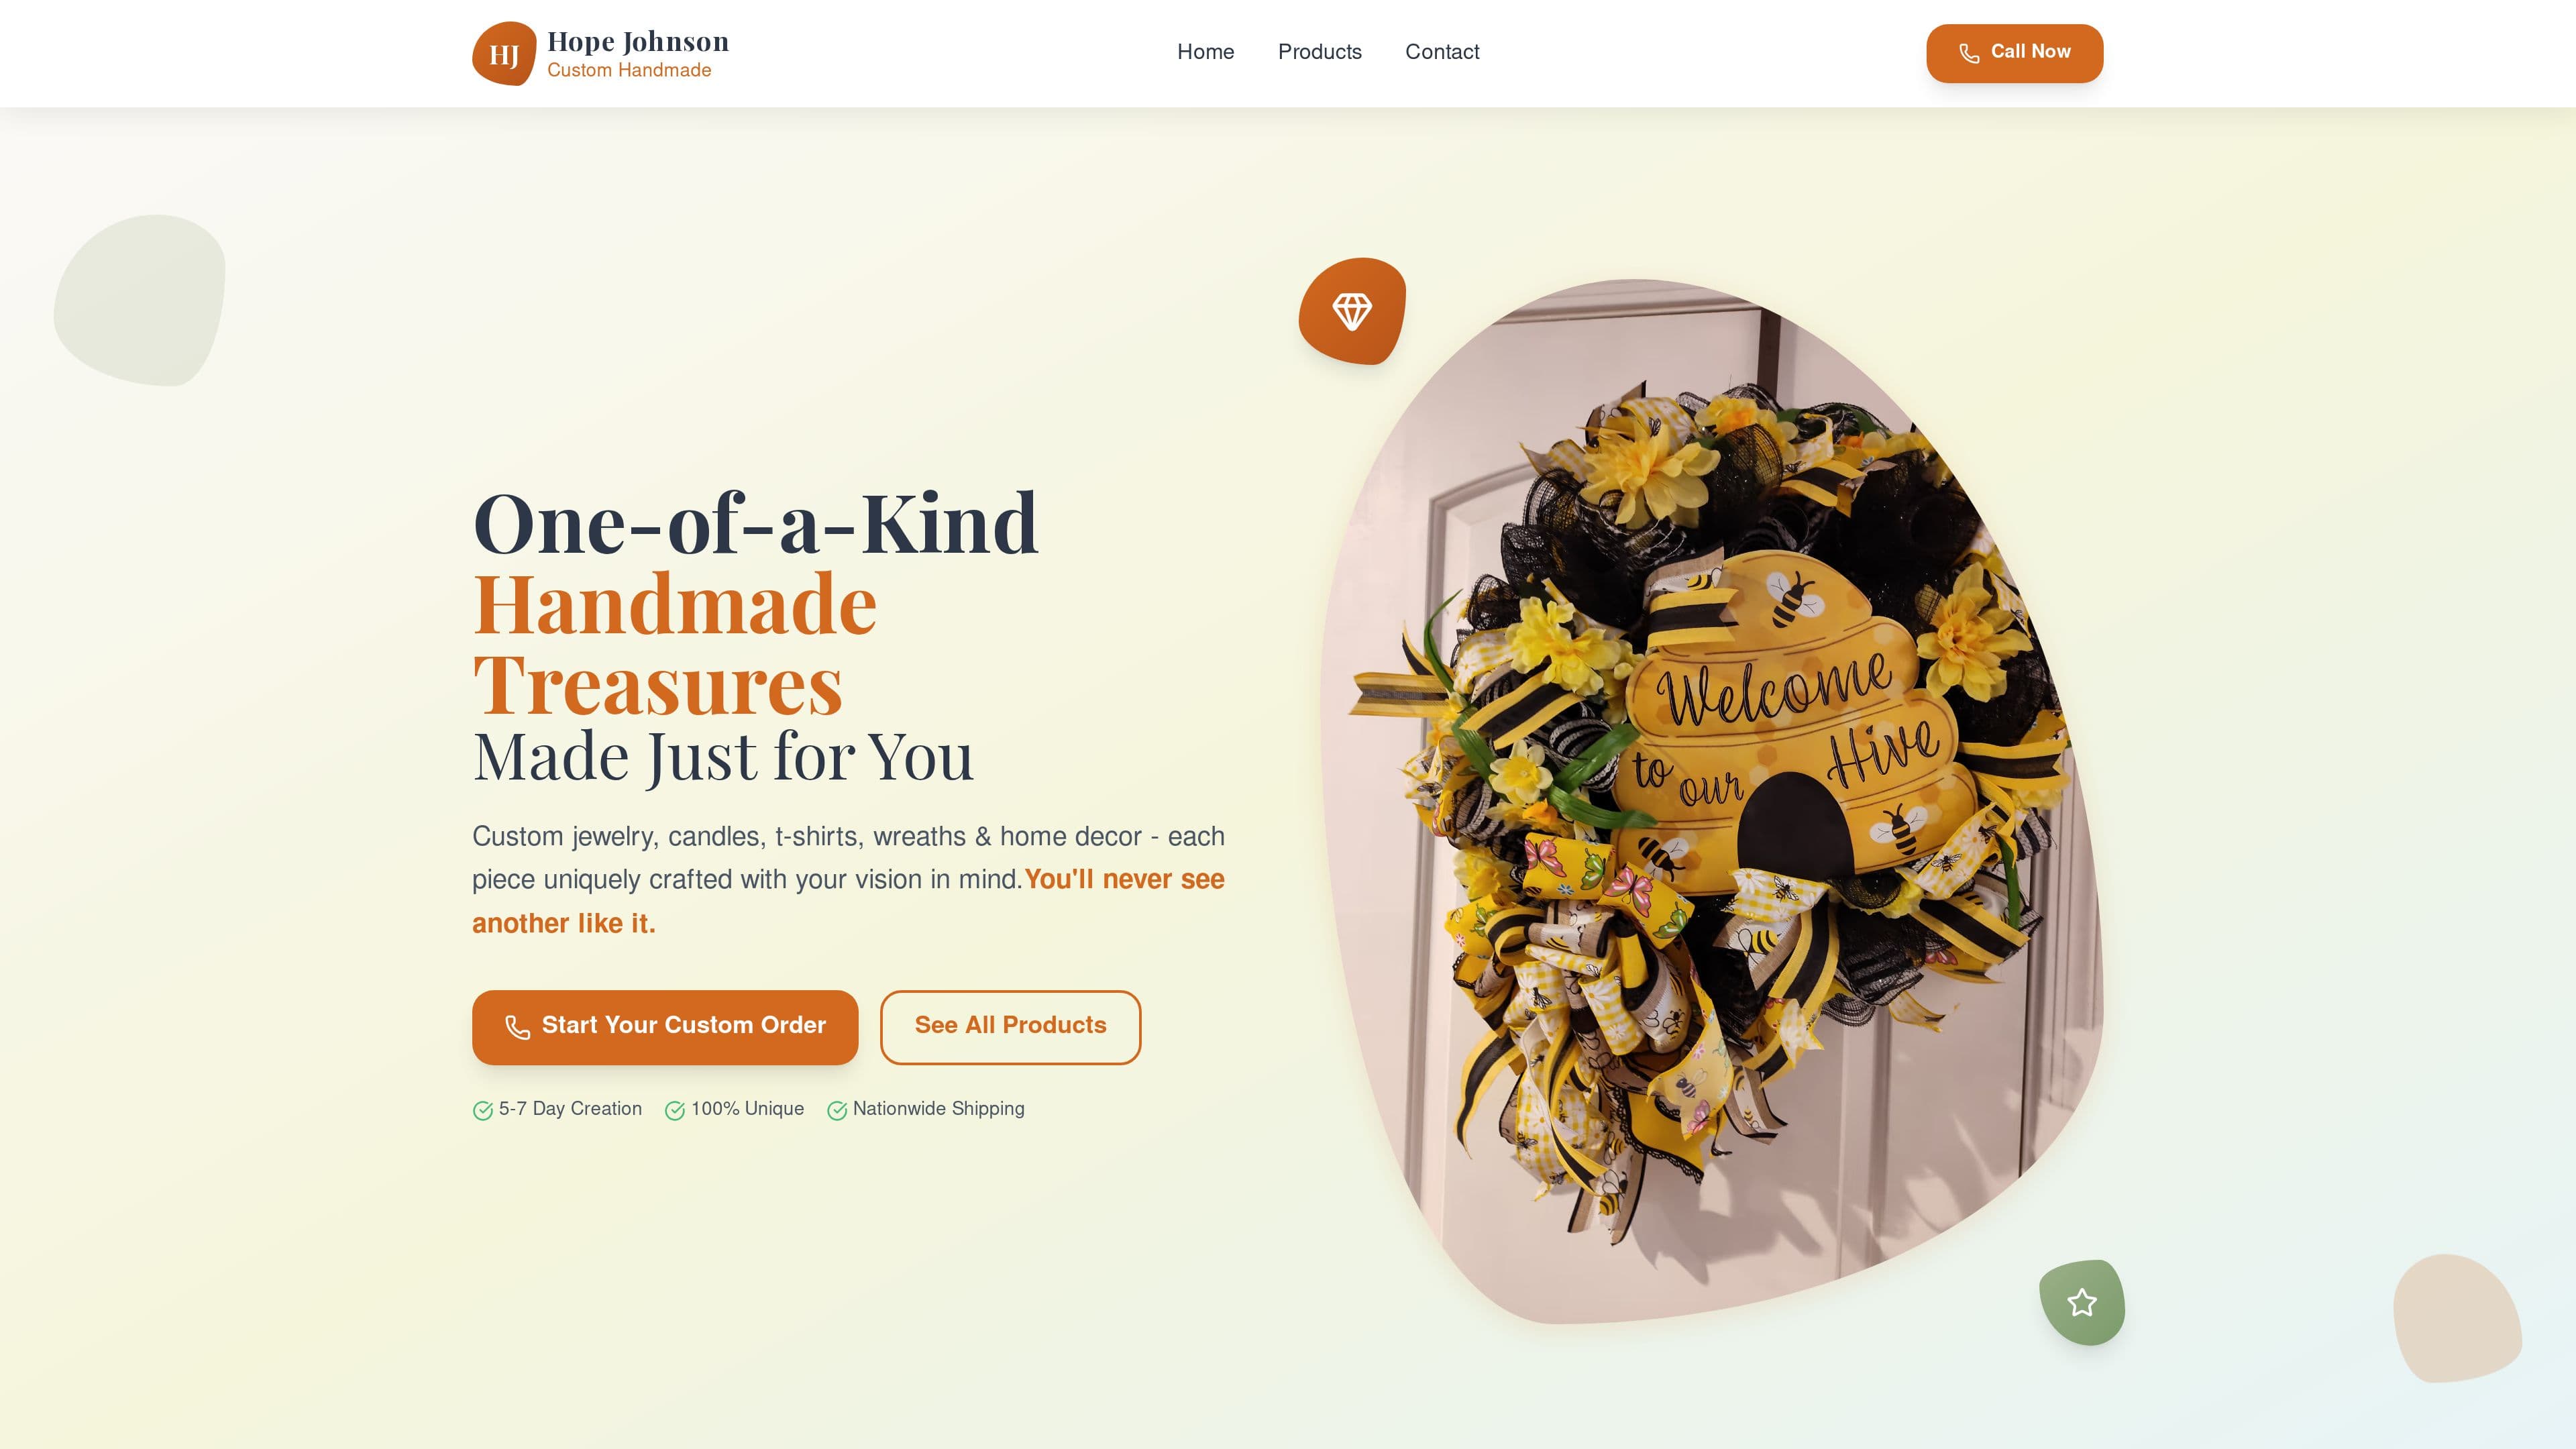
Task: Click the HJ logo badge
Action: [x=504, y=54]
